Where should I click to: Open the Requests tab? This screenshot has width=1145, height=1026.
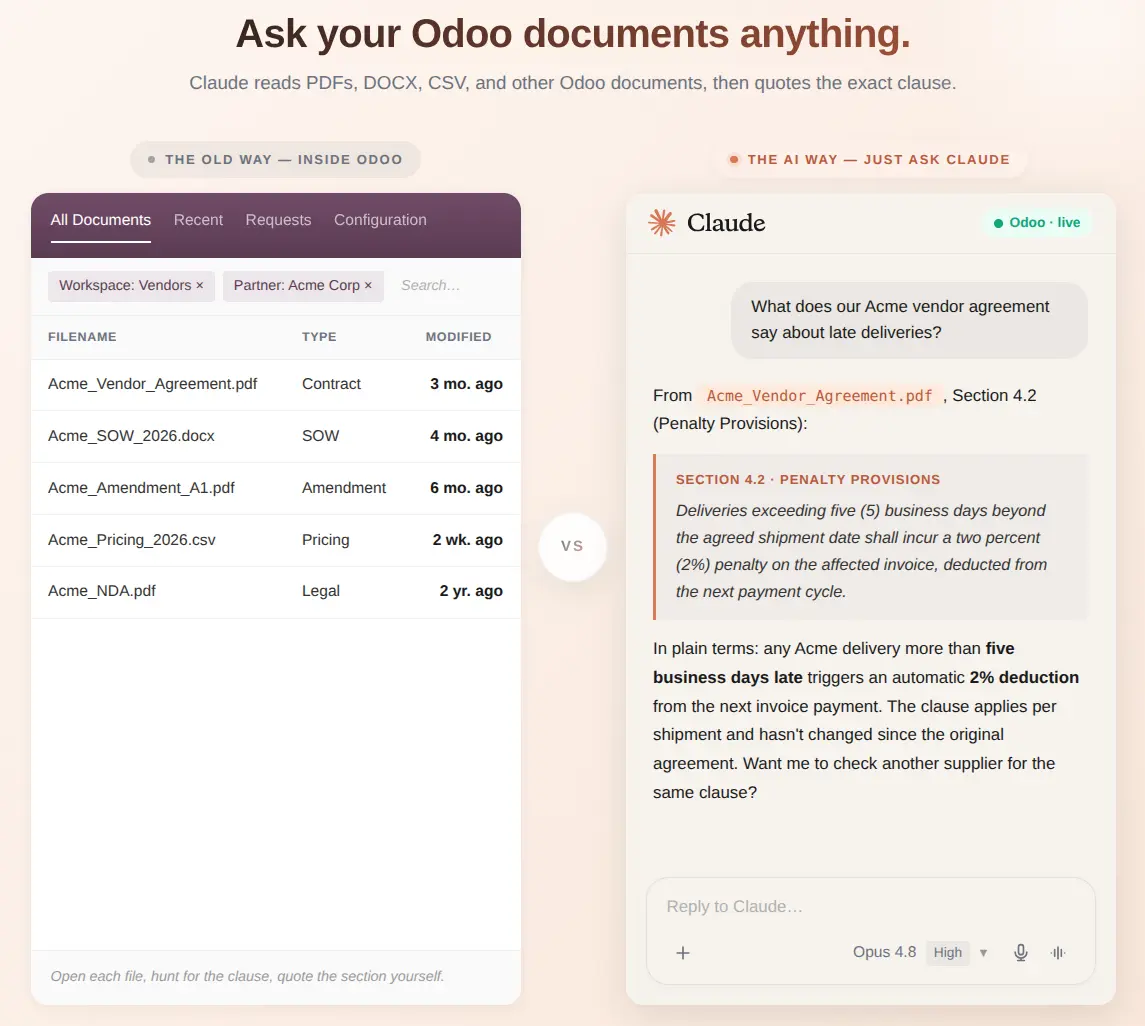pyautogui.click(x=278, y=220)
